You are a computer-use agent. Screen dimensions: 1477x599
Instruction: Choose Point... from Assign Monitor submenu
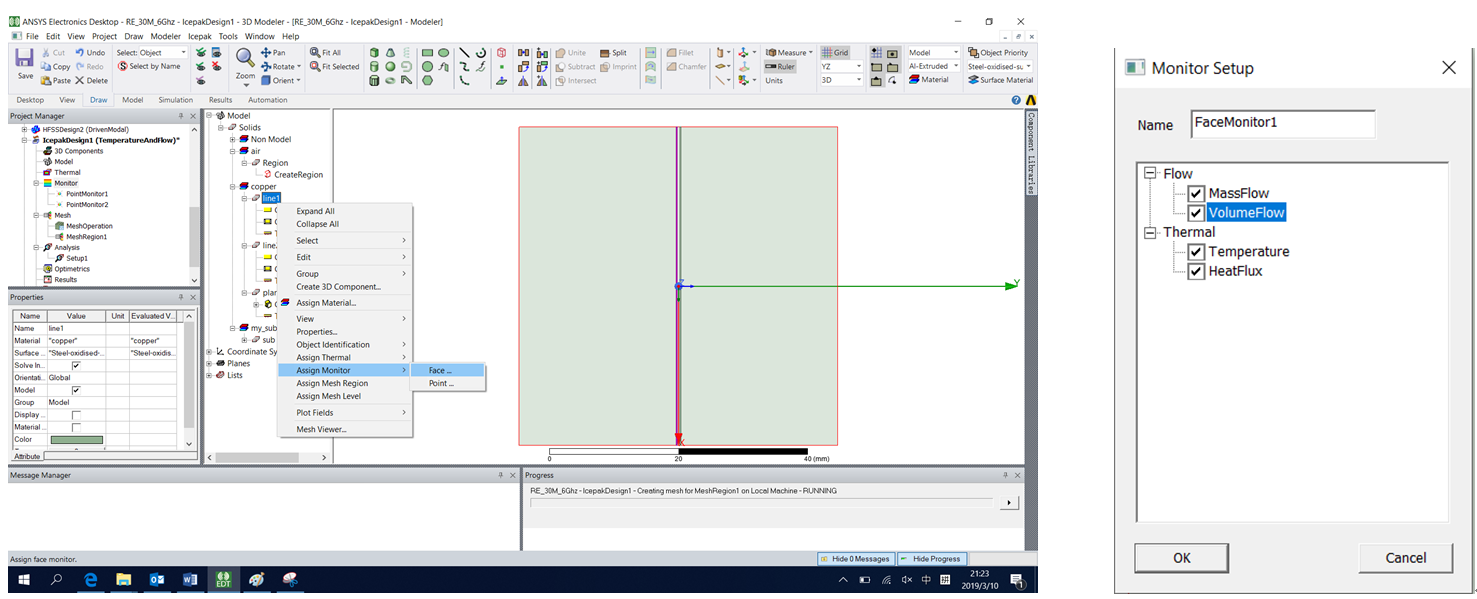point(448,383)
